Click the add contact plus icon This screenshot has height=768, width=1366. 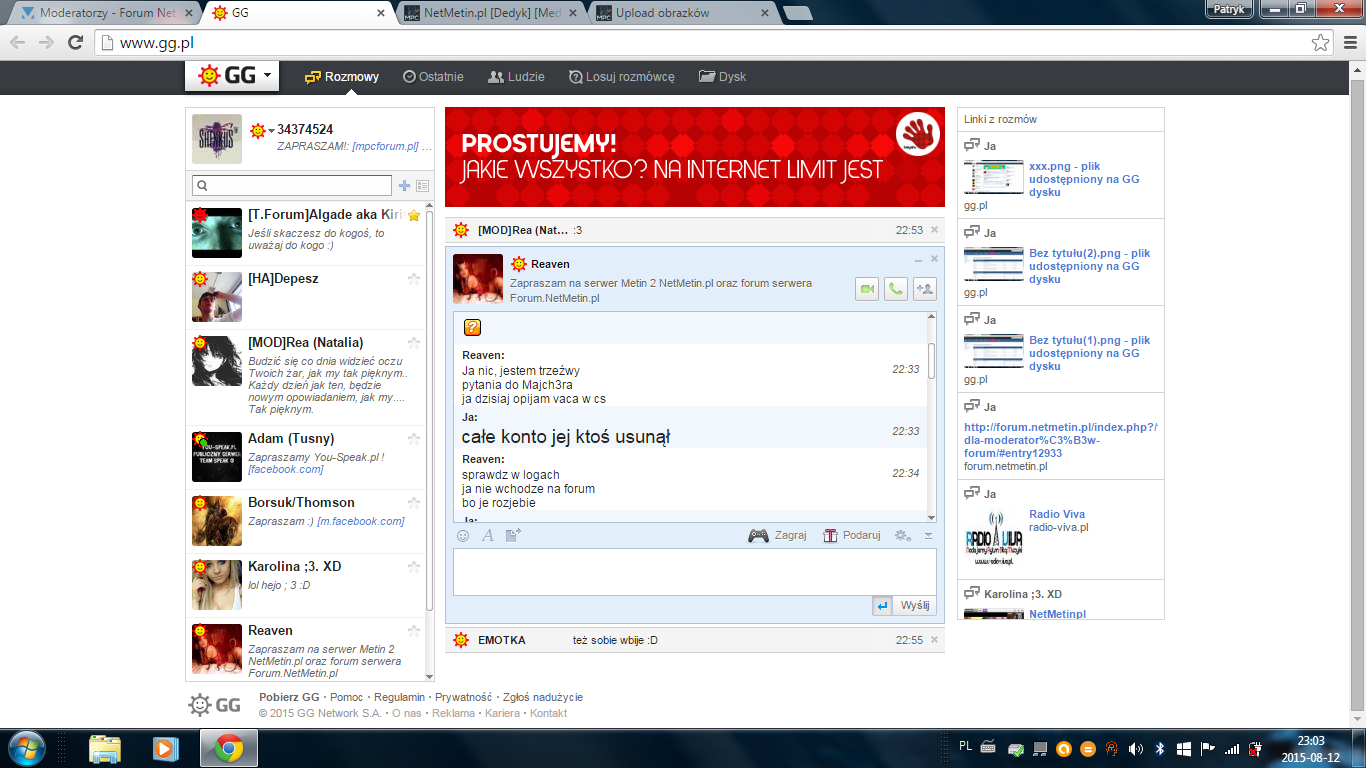[x=404, y=186]
